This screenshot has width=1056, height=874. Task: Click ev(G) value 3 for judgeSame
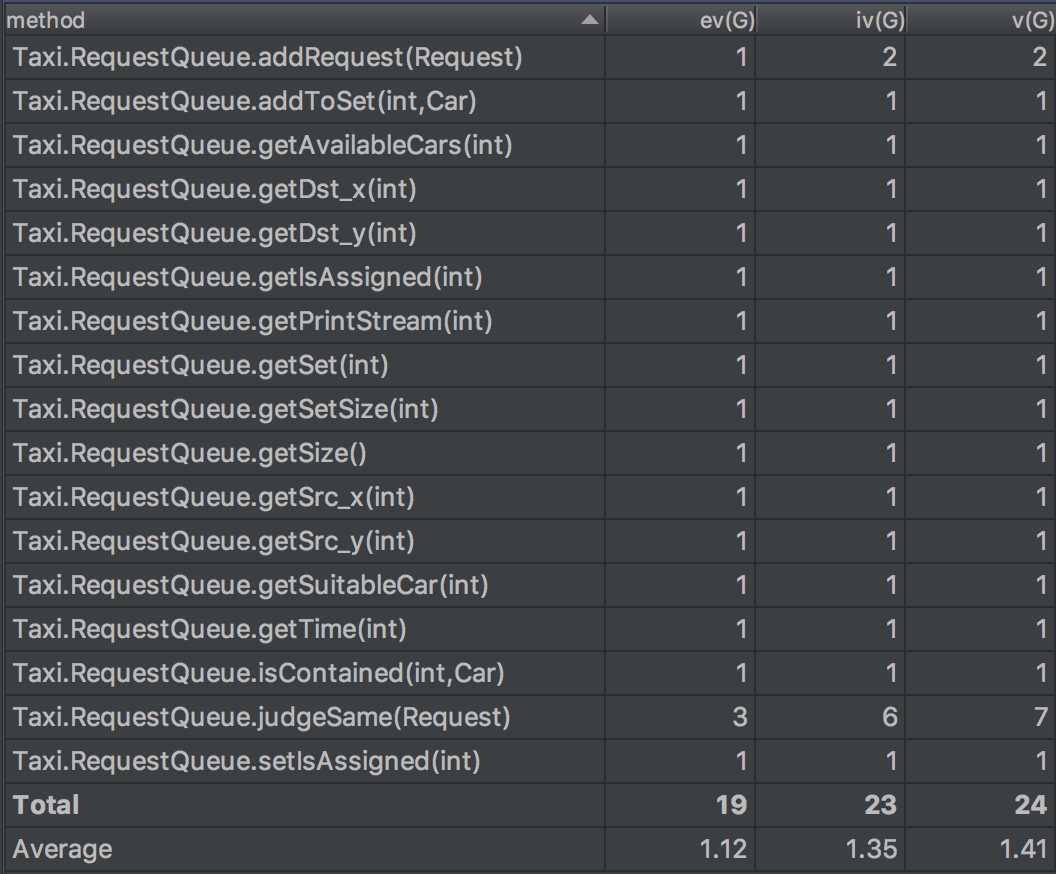pyautogui.click(x=739, y=717)
